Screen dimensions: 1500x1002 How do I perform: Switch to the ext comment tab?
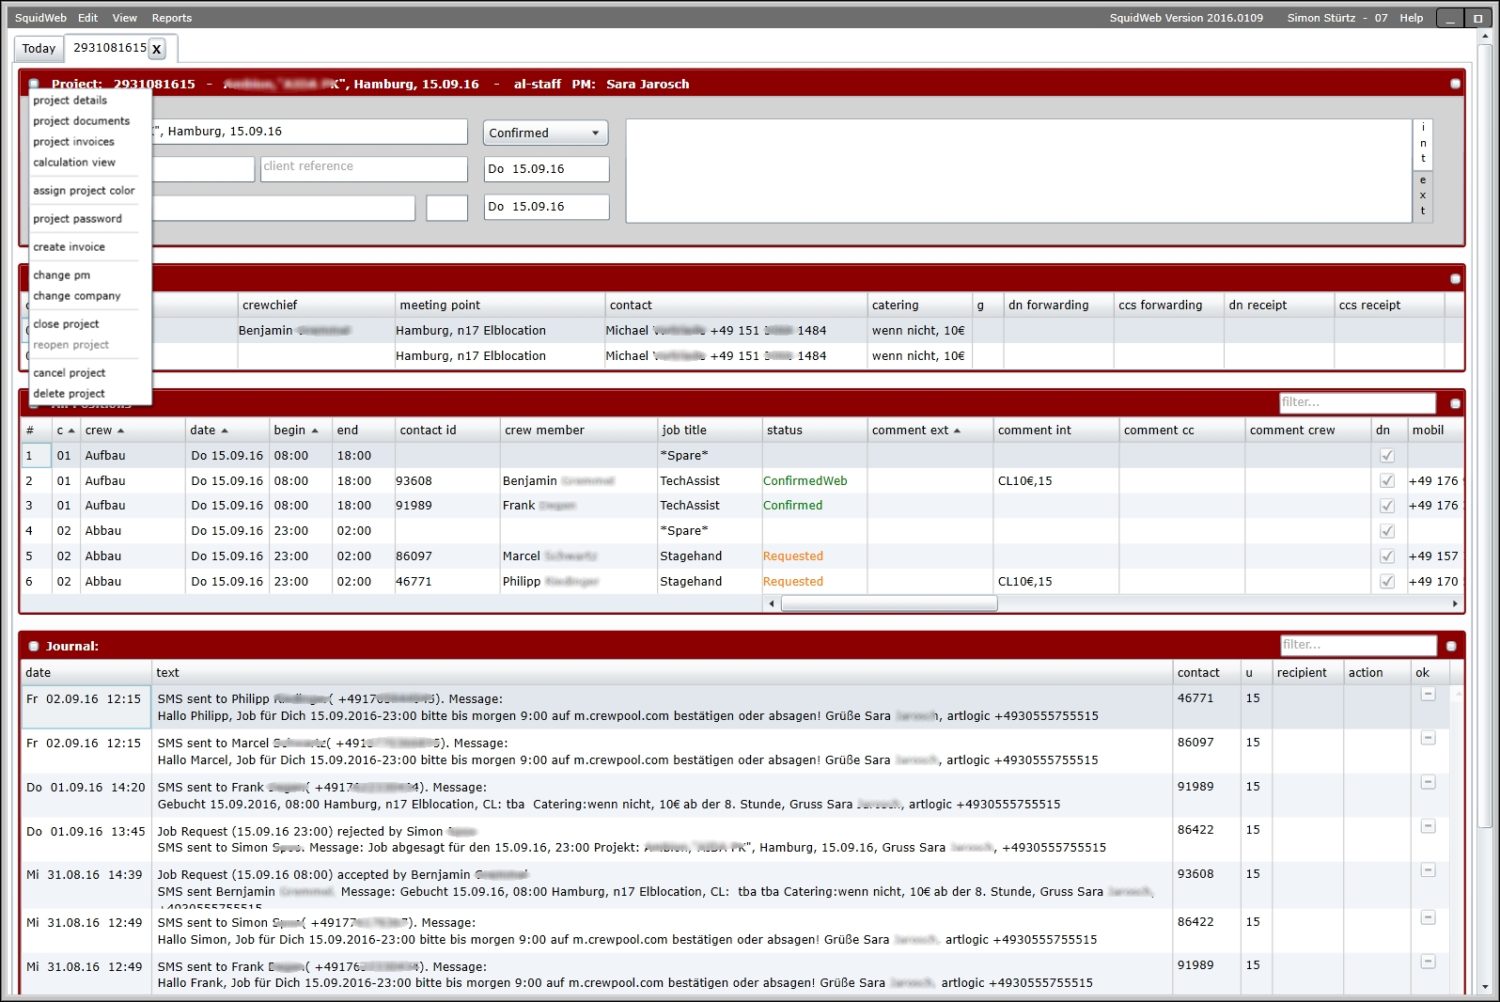(1422, 196)
